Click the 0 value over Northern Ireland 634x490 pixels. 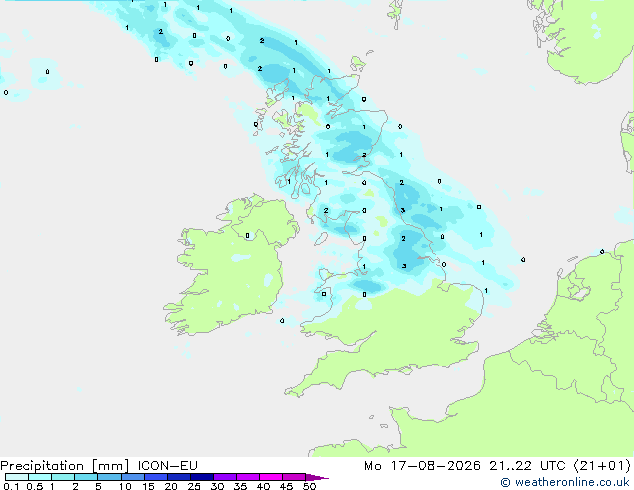(247, 236)
